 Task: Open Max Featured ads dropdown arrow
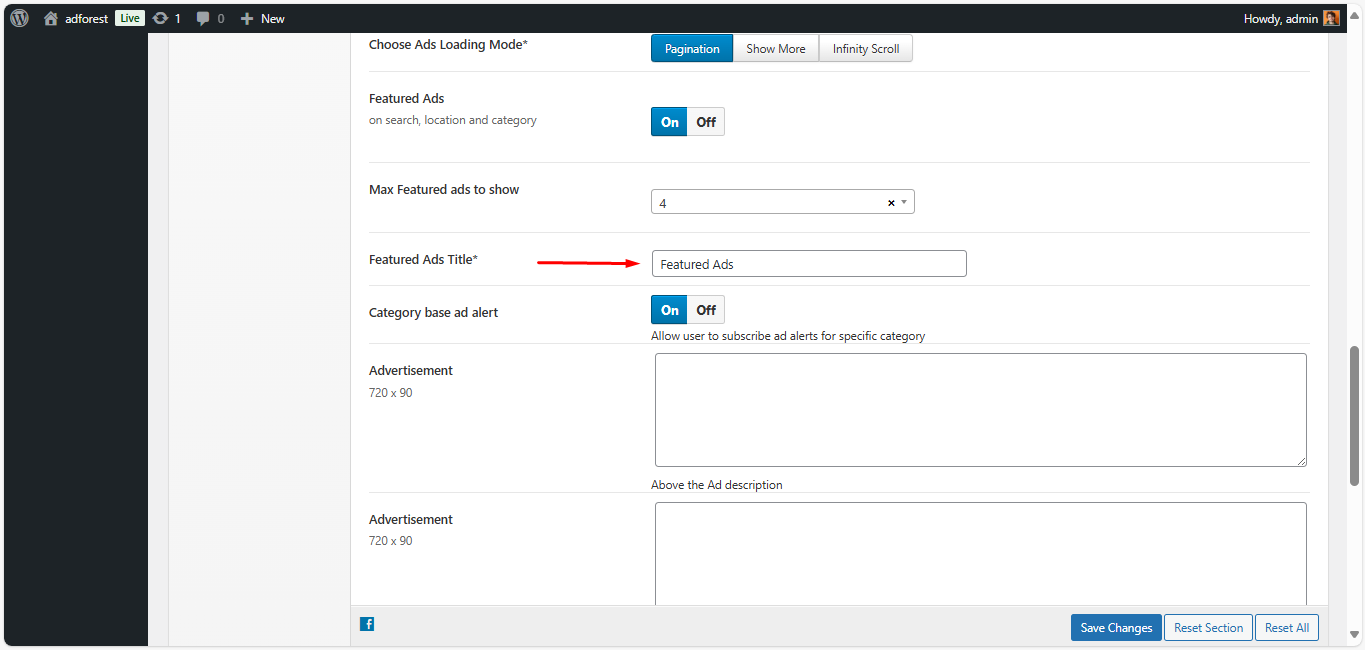(x=904, y=202)
